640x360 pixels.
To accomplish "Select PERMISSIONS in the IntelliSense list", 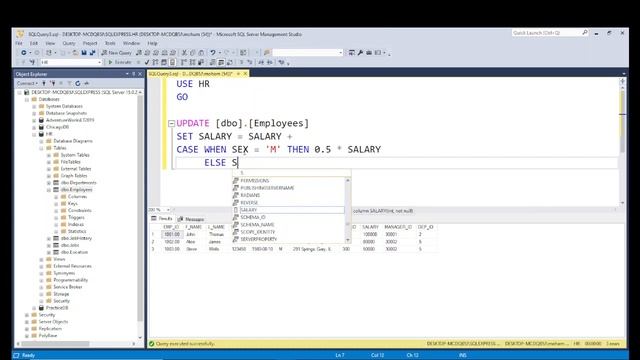I will click(289, 180).
